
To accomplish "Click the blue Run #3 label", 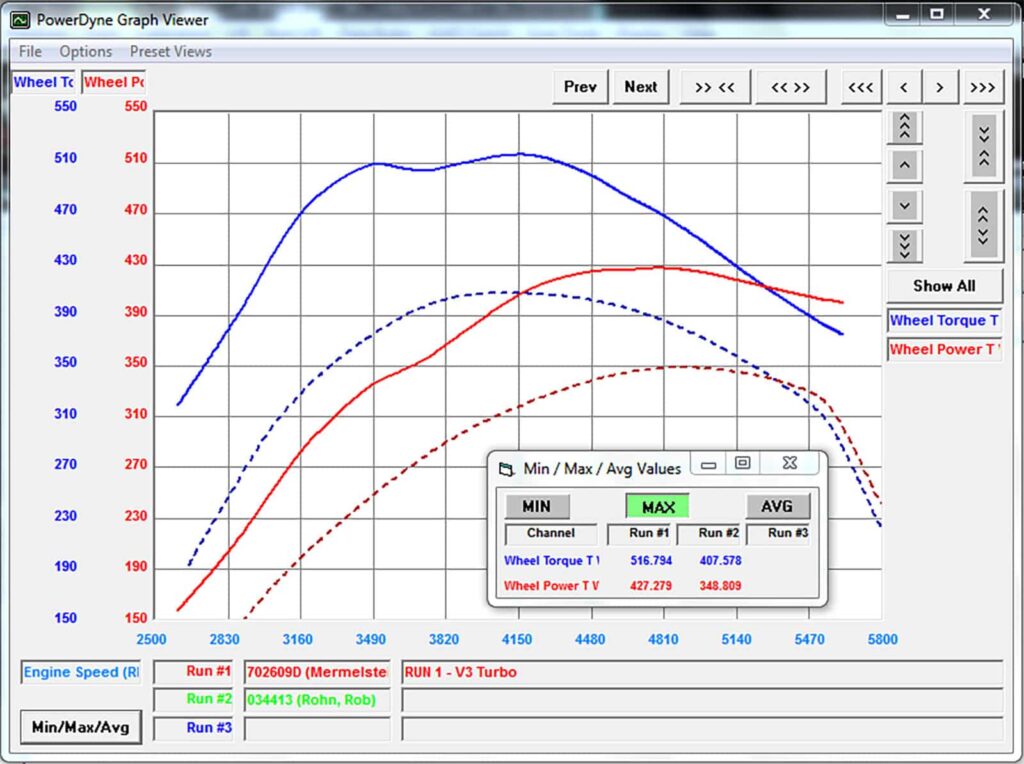I will tap(193, 728).
